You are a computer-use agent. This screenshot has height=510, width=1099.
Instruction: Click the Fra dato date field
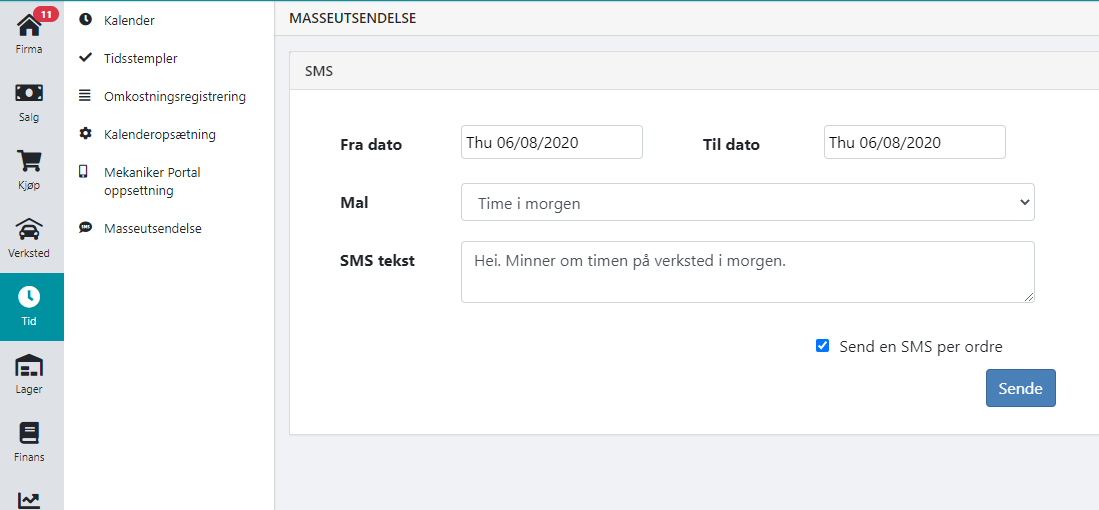click(551, 142)
